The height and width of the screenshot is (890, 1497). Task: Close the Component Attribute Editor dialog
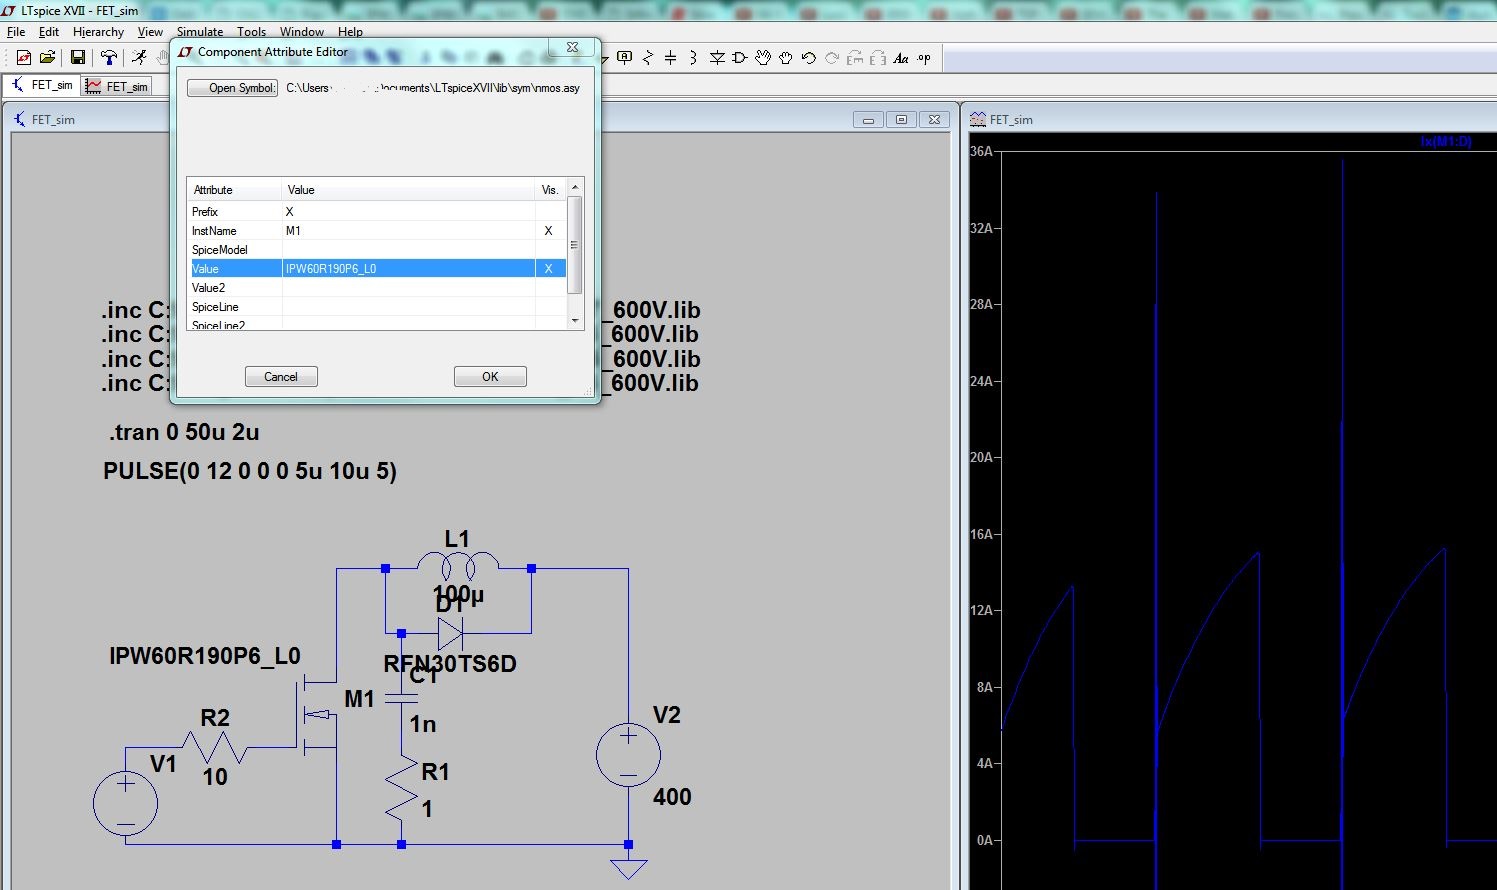572,47
